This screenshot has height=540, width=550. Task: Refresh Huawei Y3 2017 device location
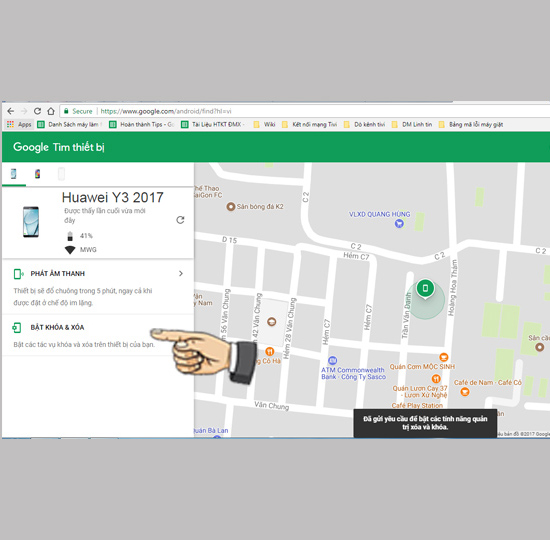180,220
